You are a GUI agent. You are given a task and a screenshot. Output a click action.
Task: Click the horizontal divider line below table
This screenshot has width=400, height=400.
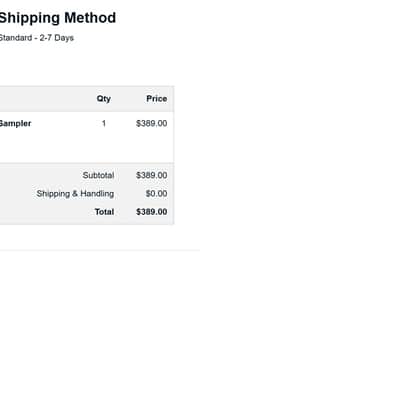click(100, 250)
